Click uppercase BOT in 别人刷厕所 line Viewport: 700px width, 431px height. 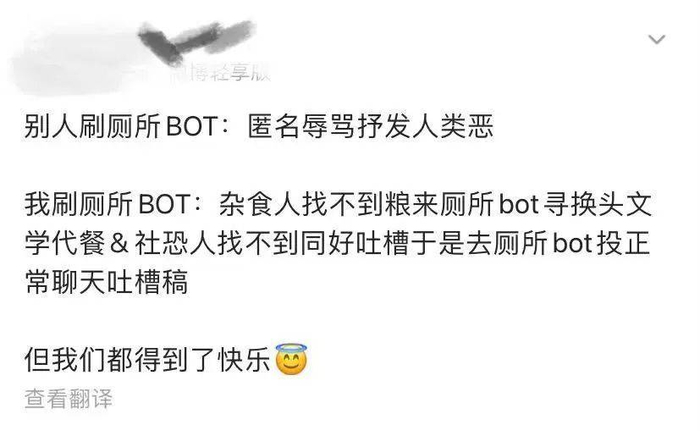pos(192,126)
